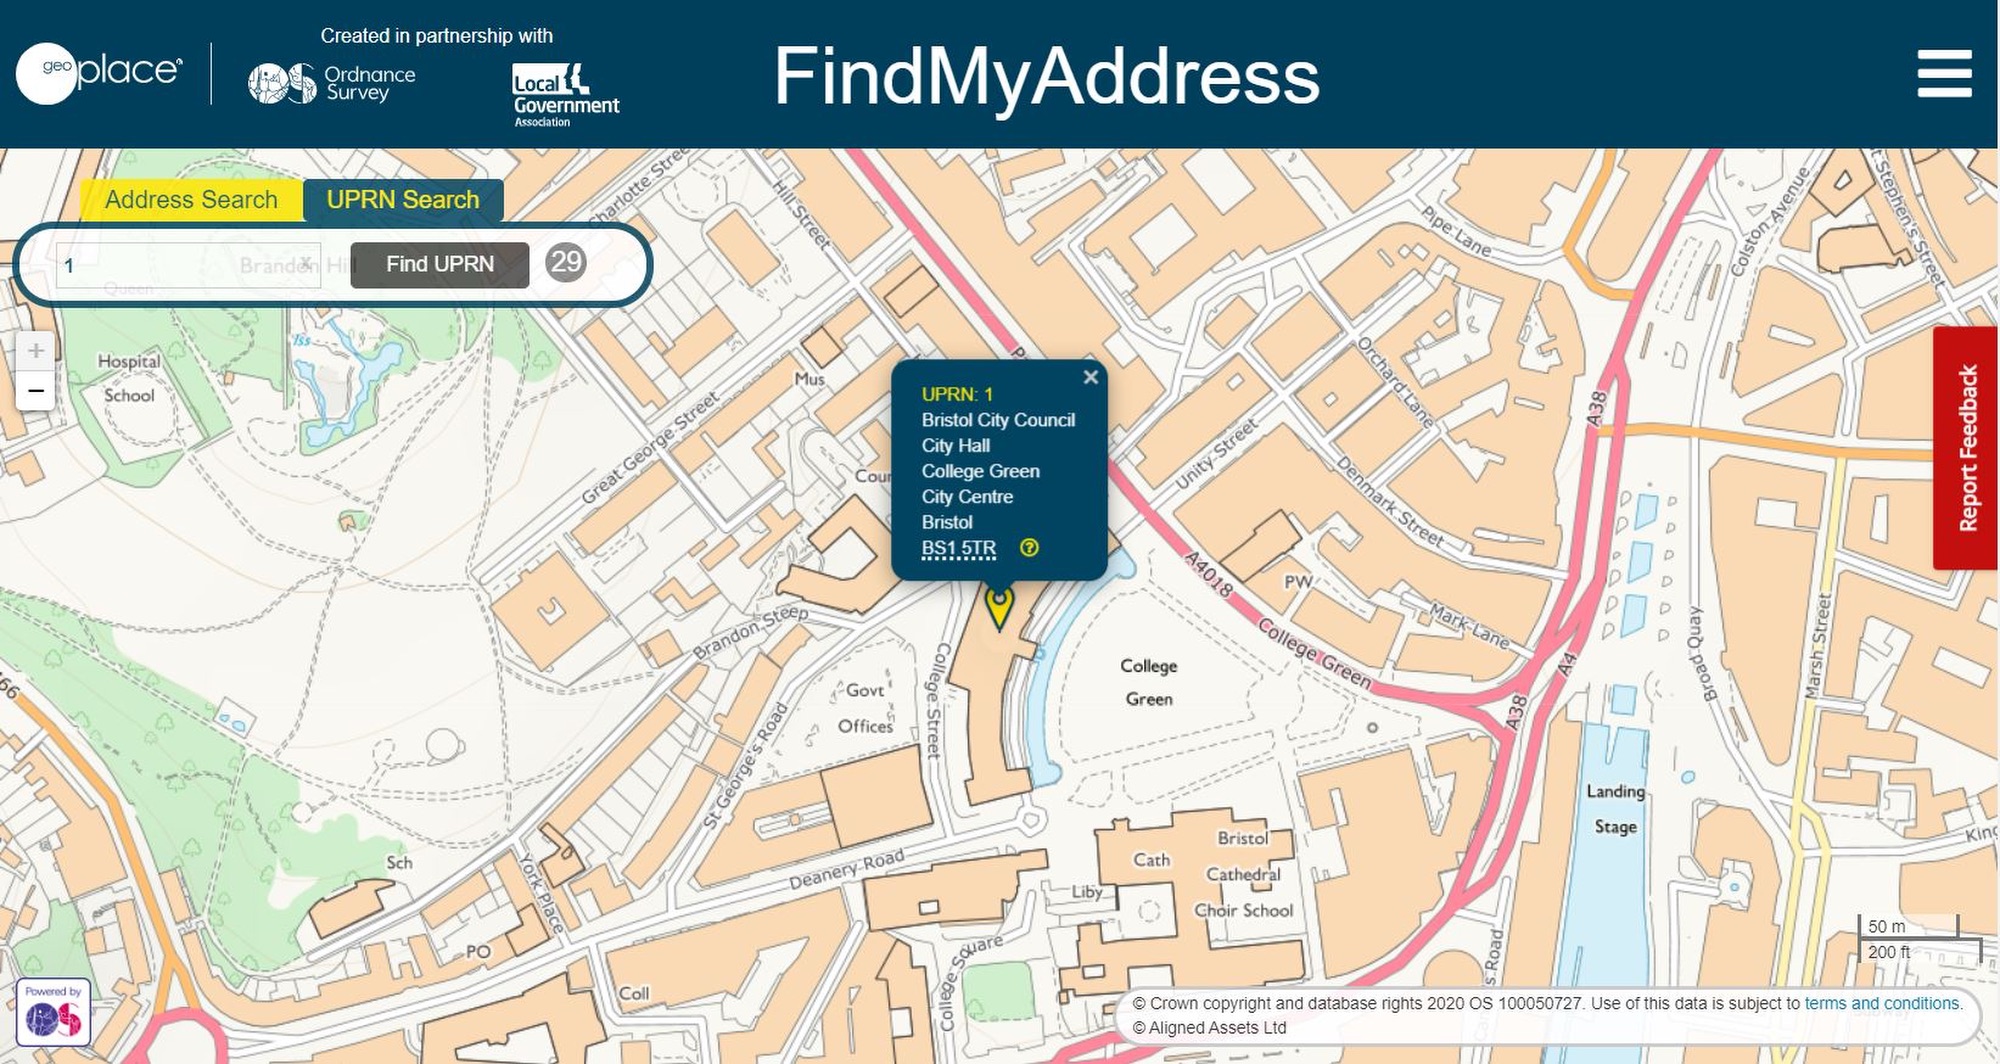Click the Ordnance Survey logo

point(331,84)
